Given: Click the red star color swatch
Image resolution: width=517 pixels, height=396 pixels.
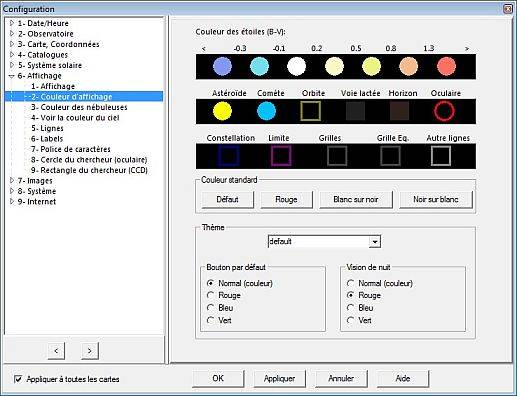Looking at the screenshot, I should coord(446,66).
